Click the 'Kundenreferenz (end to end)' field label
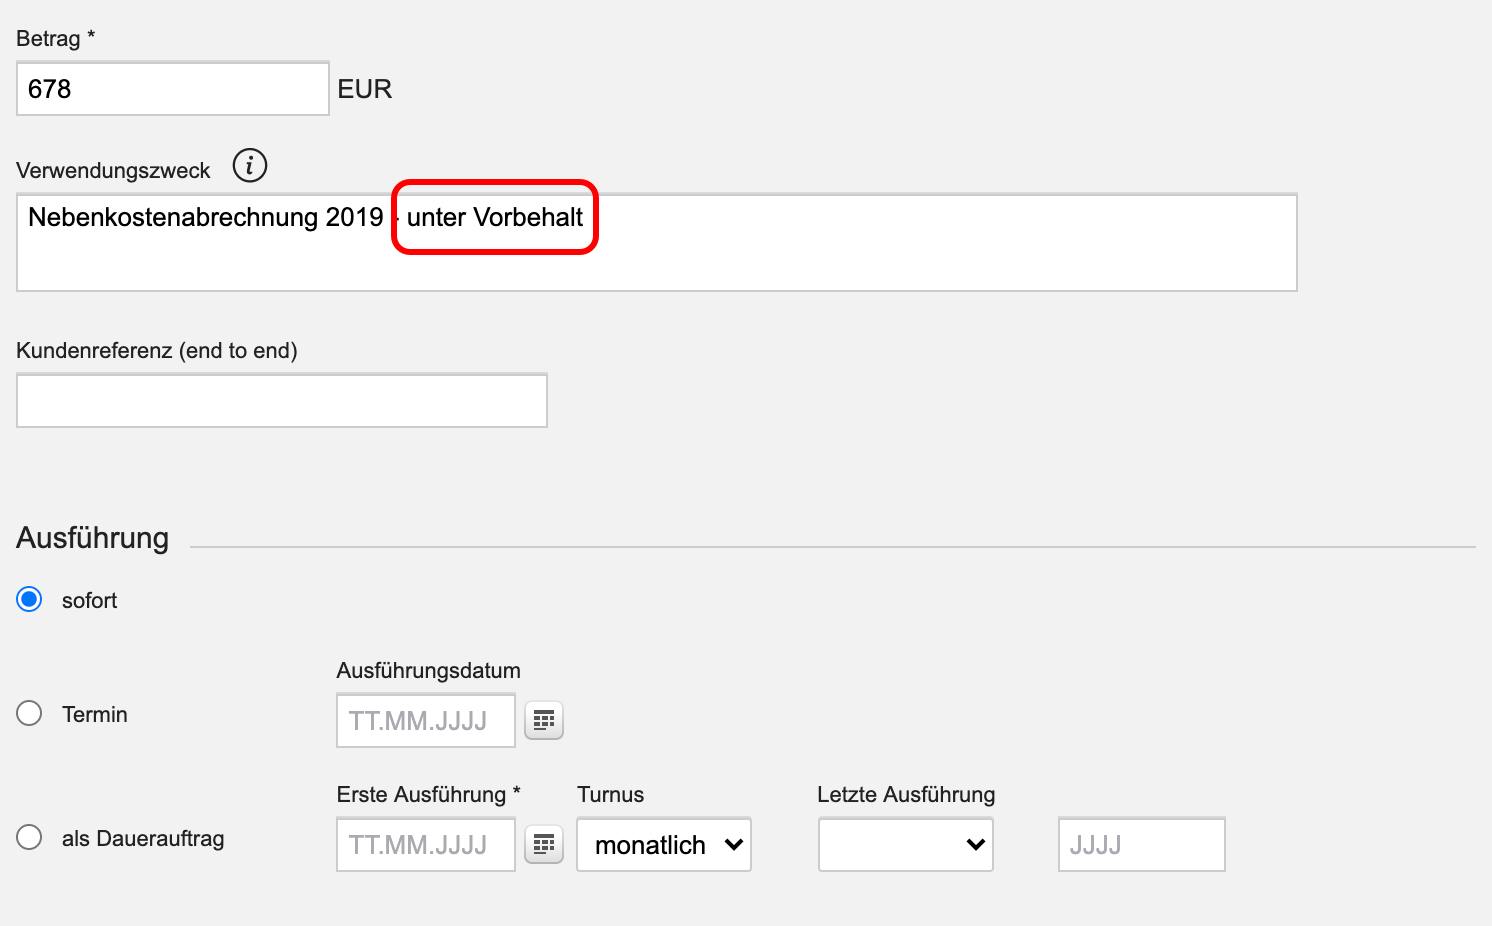 coord(157,351)
